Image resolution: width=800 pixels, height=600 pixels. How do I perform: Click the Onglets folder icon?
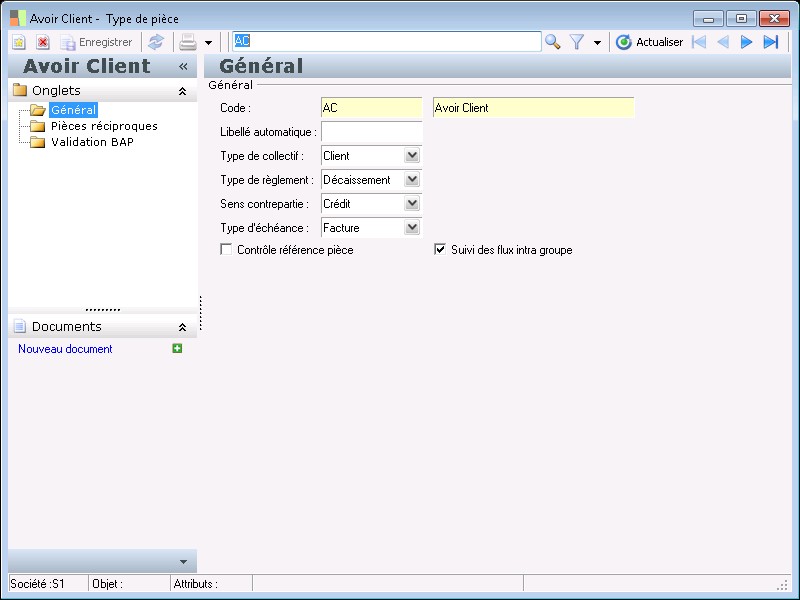[20, 90]
